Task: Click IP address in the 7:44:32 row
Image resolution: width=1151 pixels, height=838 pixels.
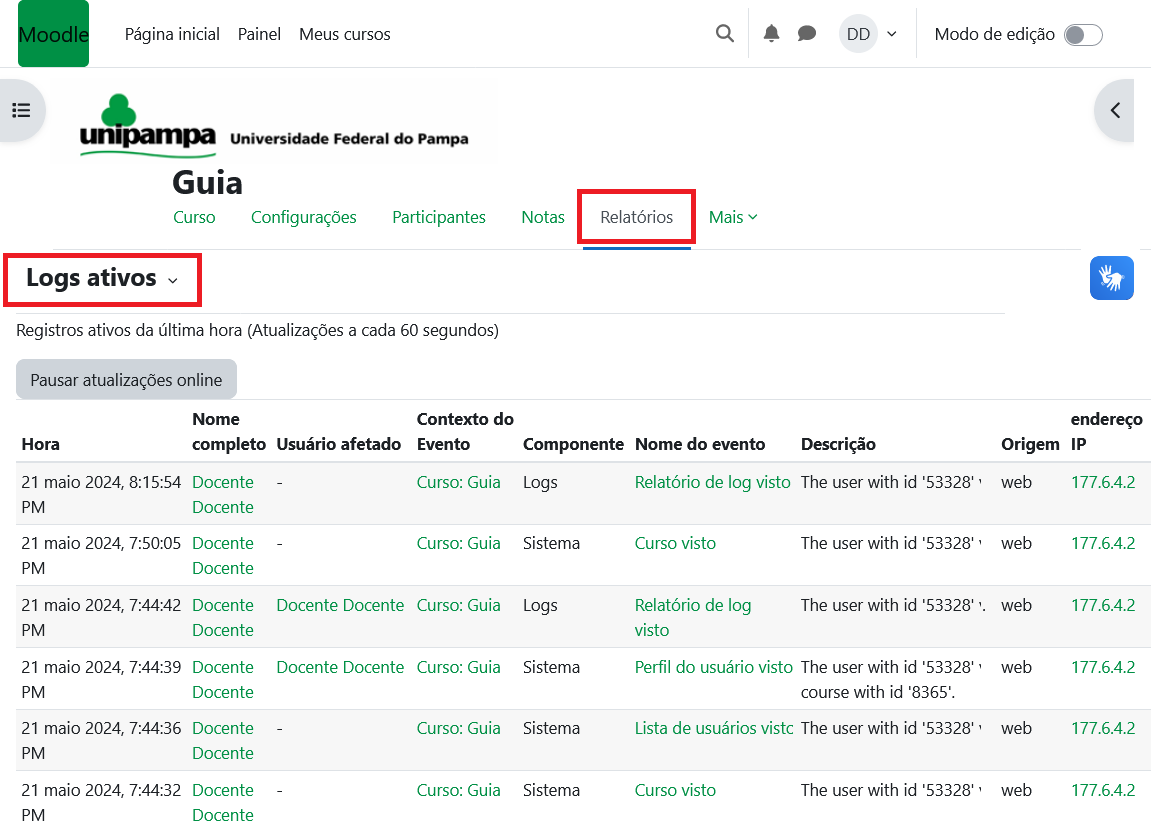Action: click(1103, 790)
